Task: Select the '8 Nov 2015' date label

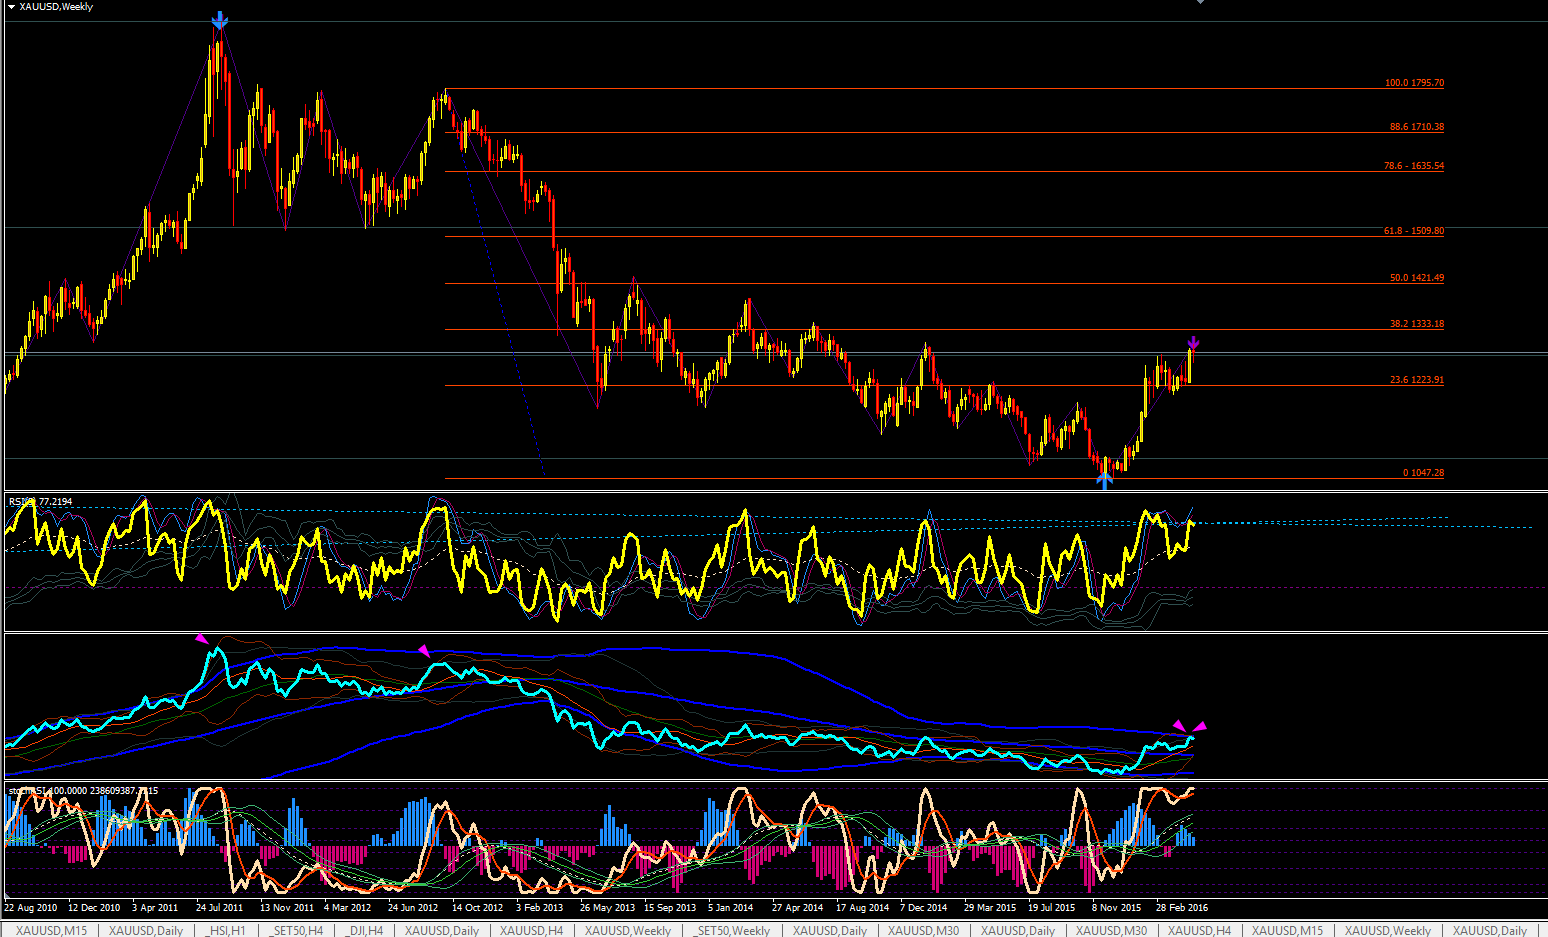Action: tap(1116, 908)
